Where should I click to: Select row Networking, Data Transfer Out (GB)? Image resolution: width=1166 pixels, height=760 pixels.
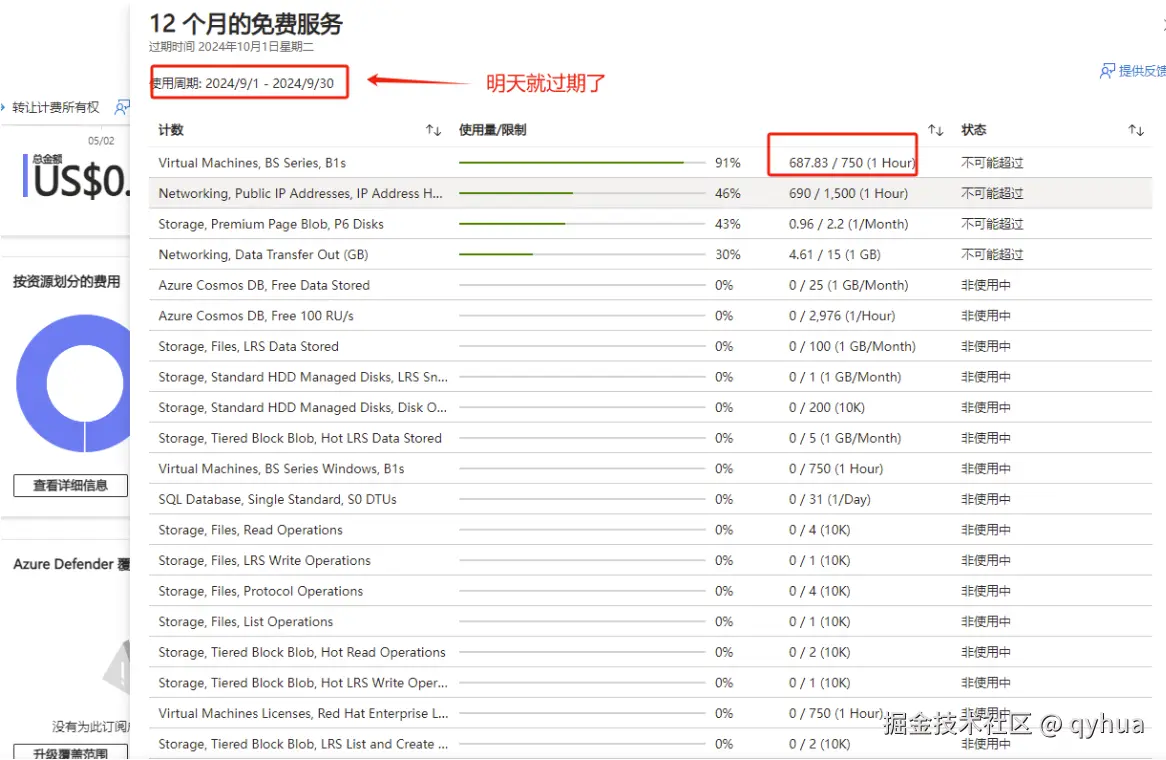(650, 254)
